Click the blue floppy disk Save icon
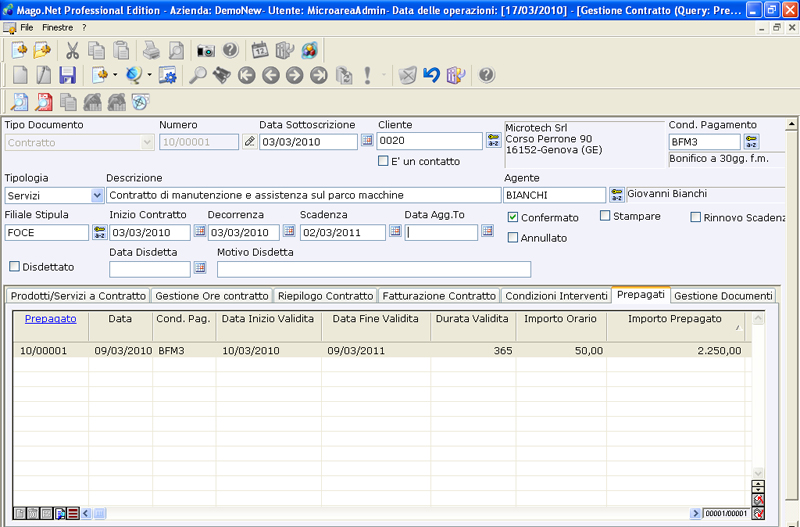 (x=67, y=75)
